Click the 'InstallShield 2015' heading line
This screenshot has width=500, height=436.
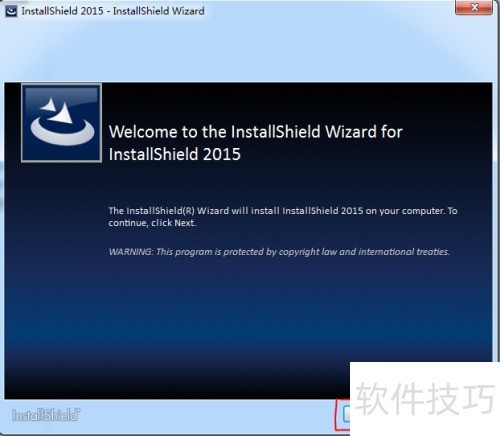pos(175,154)
